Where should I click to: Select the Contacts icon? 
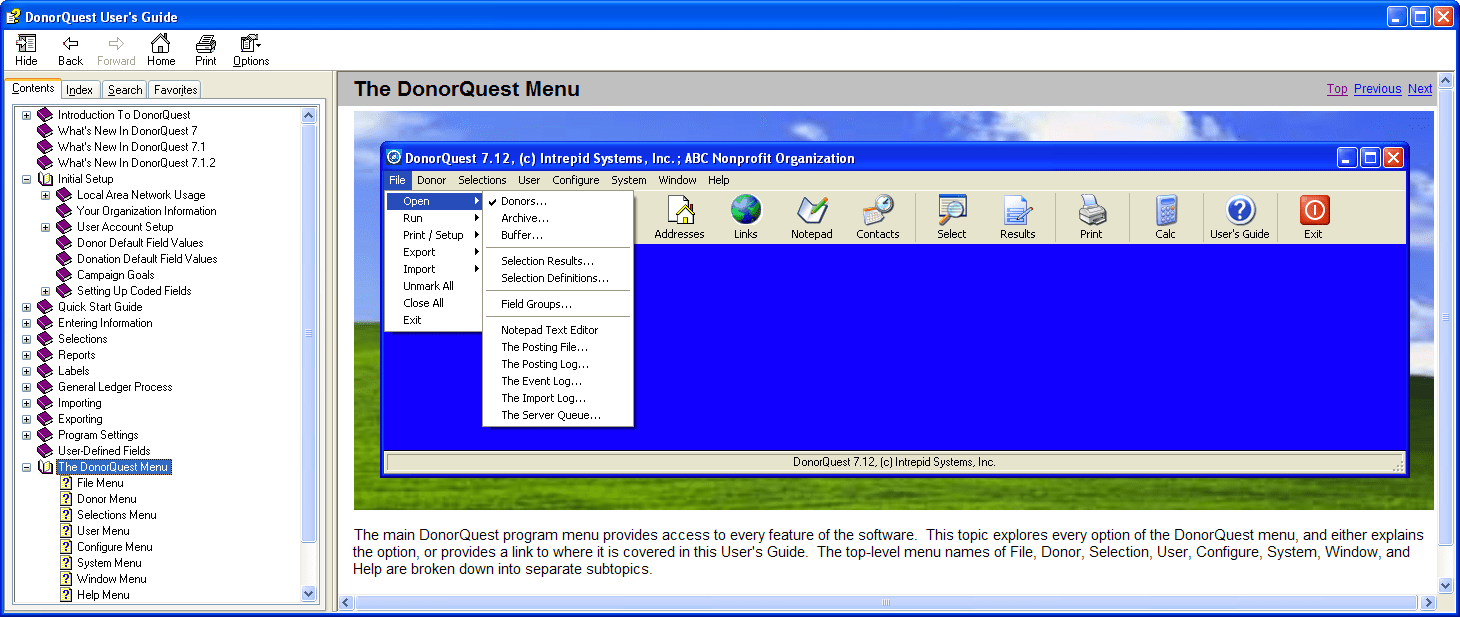click(877, 216)
